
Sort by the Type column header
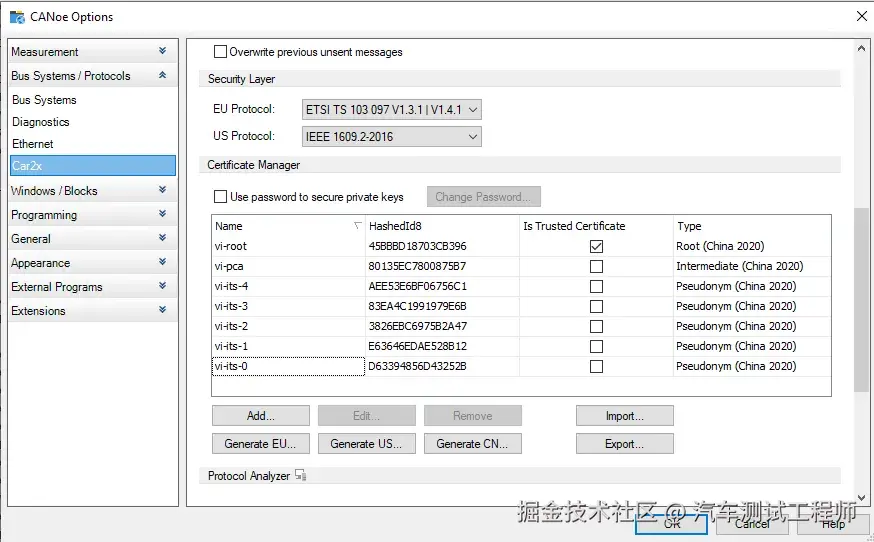[752, 226]
